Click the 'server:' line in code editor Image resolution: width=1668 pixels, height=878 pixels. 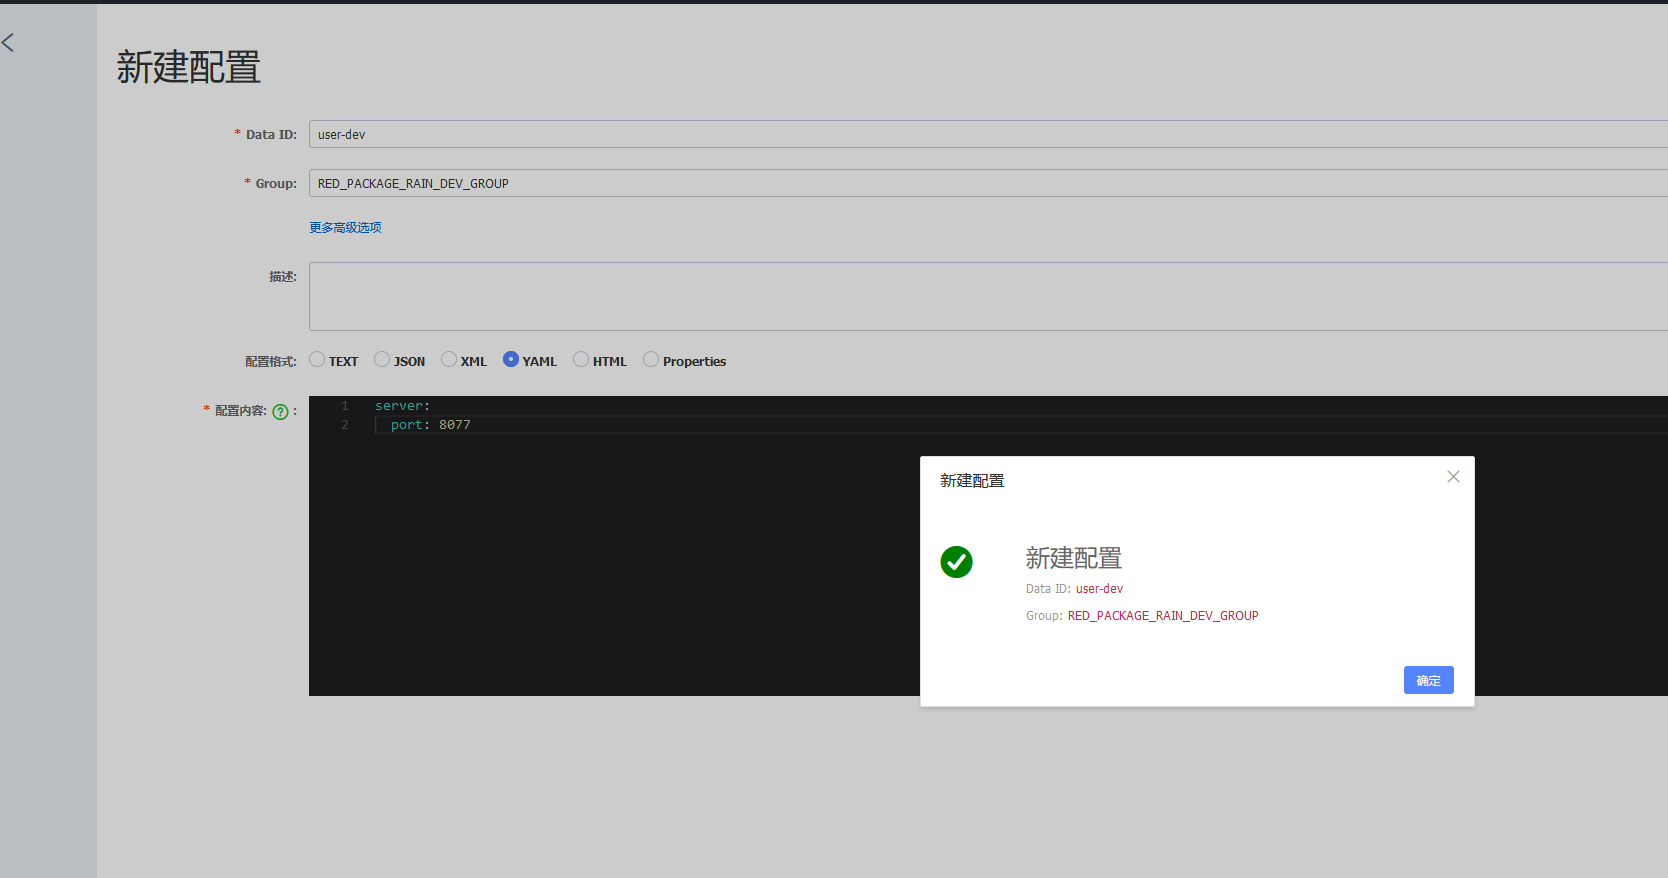[402, 406]
